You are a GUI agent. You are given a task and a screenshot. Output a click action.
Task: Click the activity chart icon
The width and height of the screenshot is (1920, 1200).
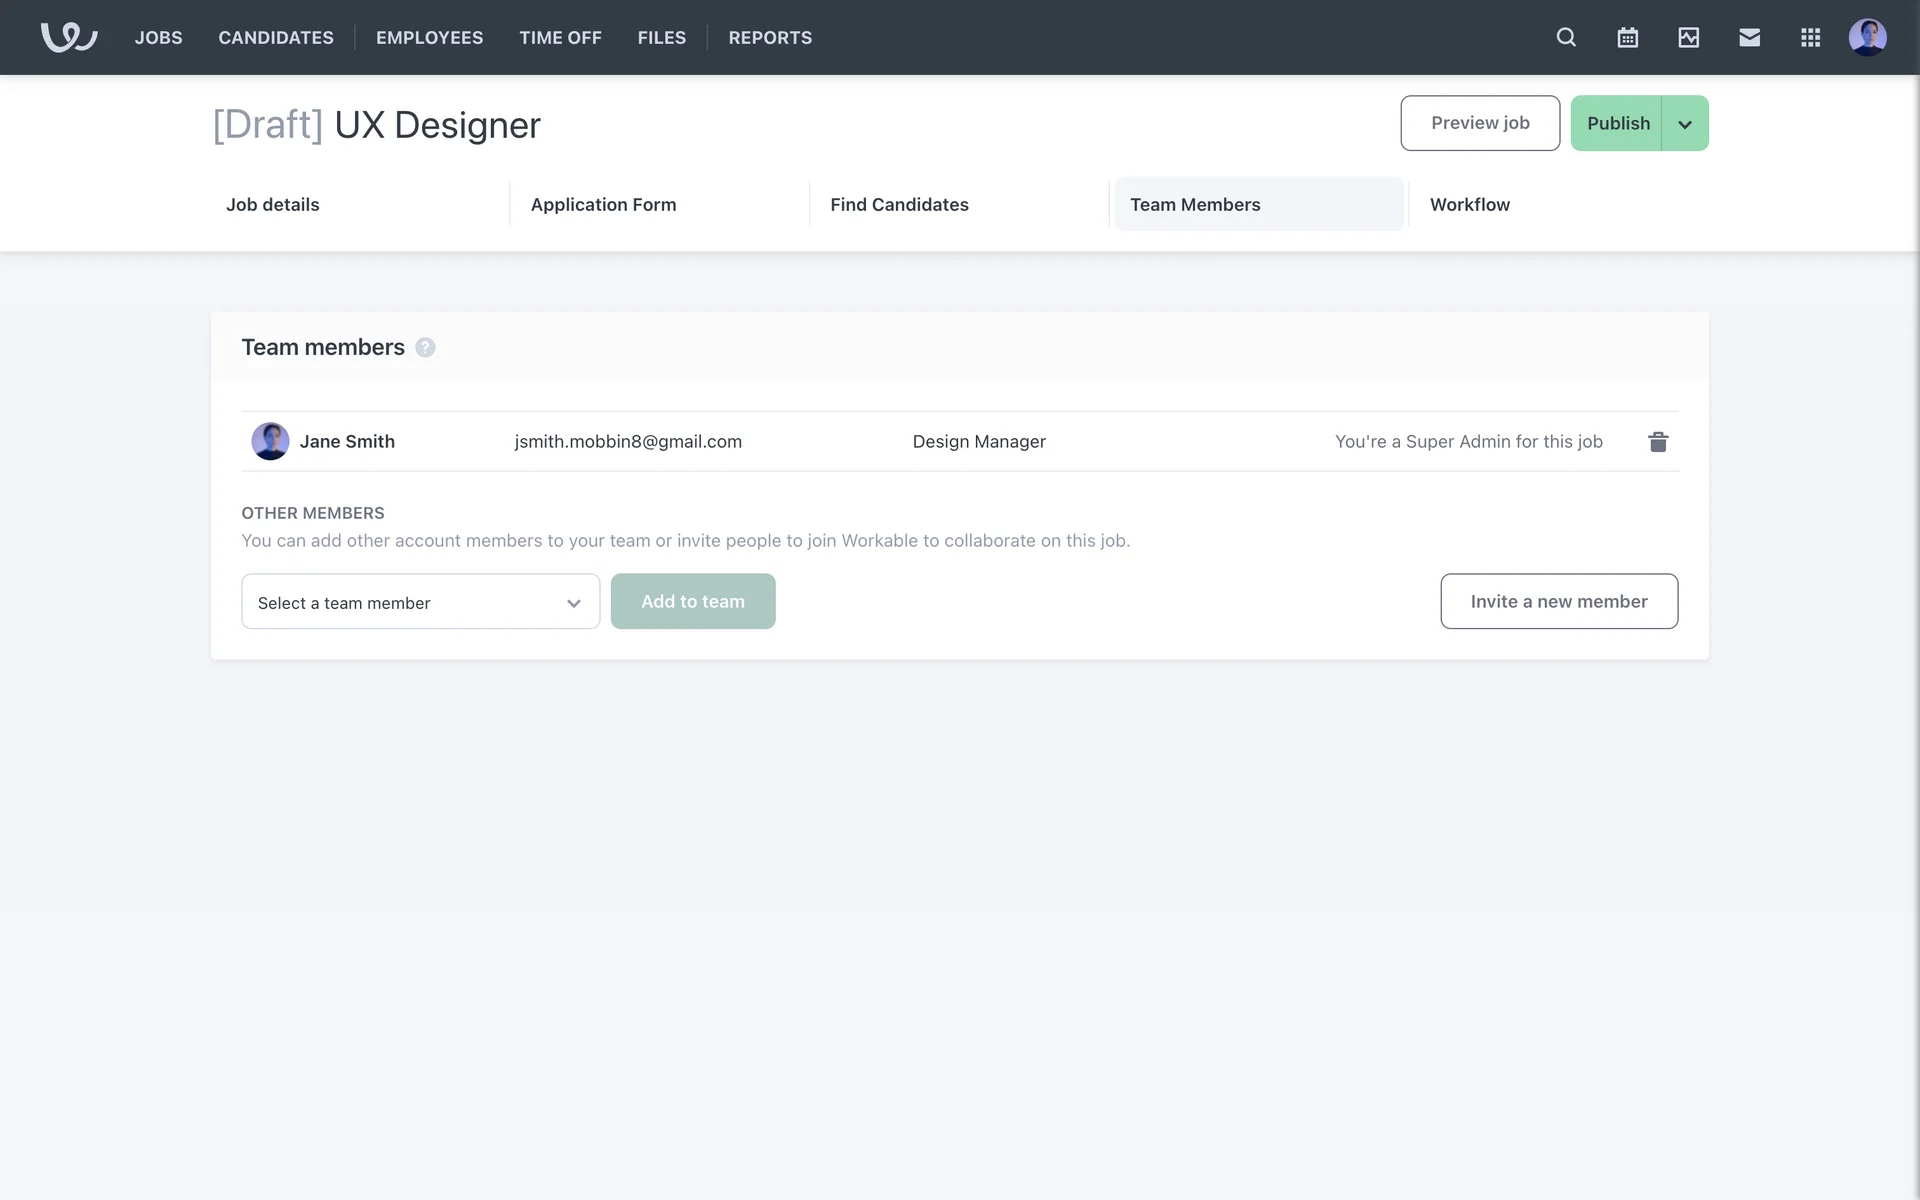tap(1688, 37)
